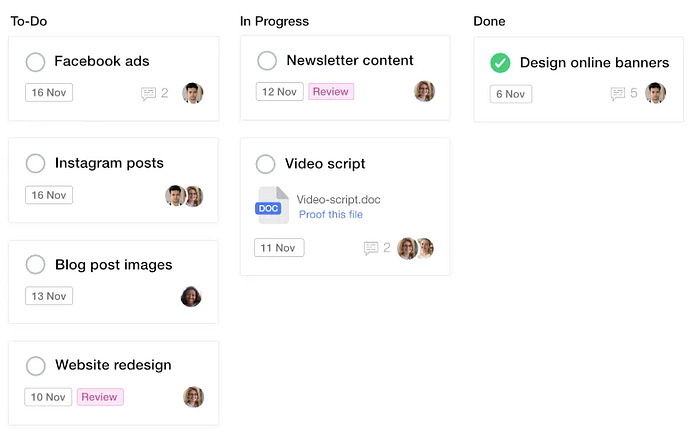Open the 12 Nov due date on Newsletter content

coord(279,92)
